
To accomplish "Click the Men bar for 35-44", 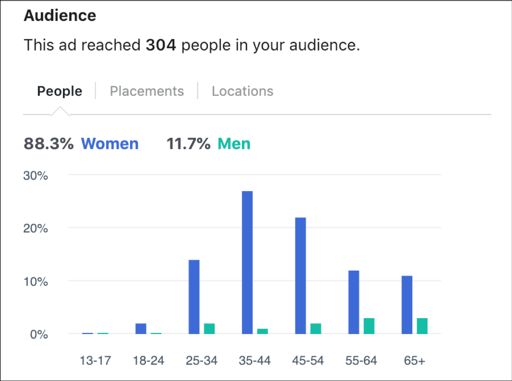I will coord(263,331).
